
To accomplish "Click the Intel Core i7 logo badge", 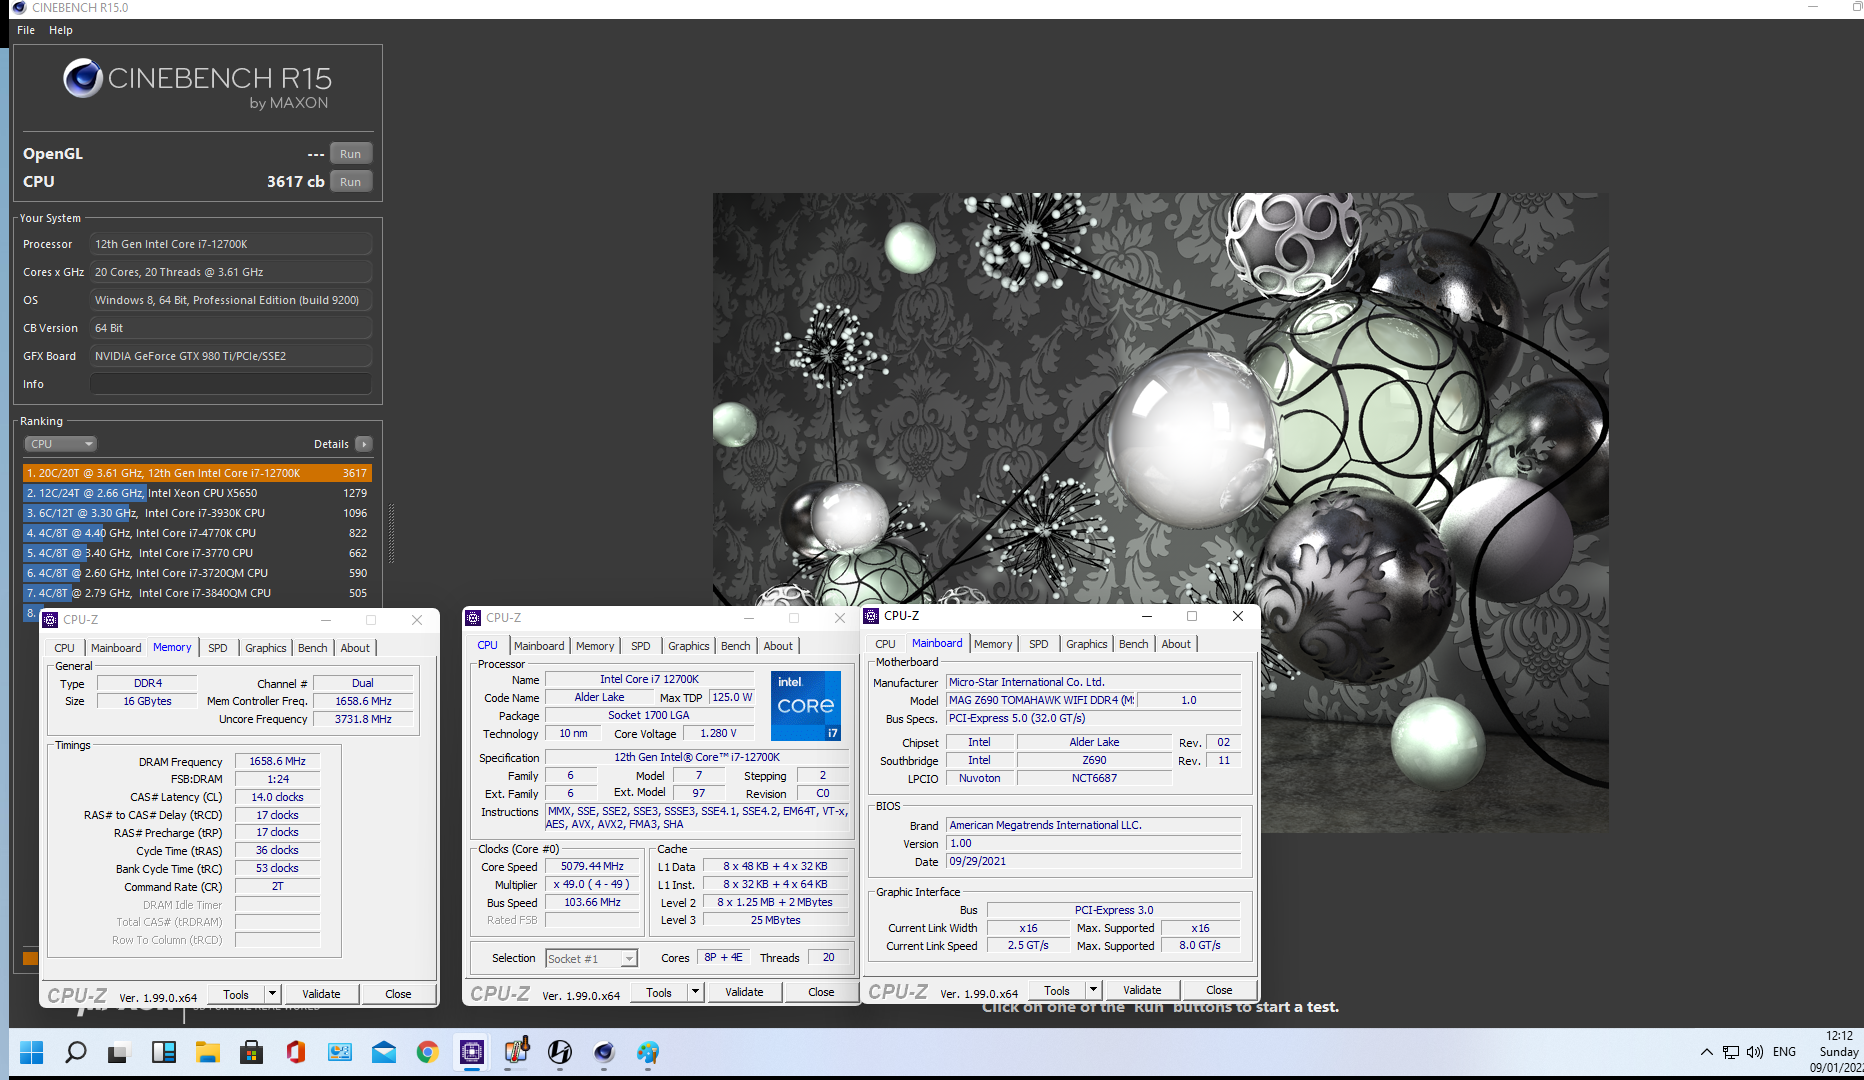I will click(x=807, y=706).
